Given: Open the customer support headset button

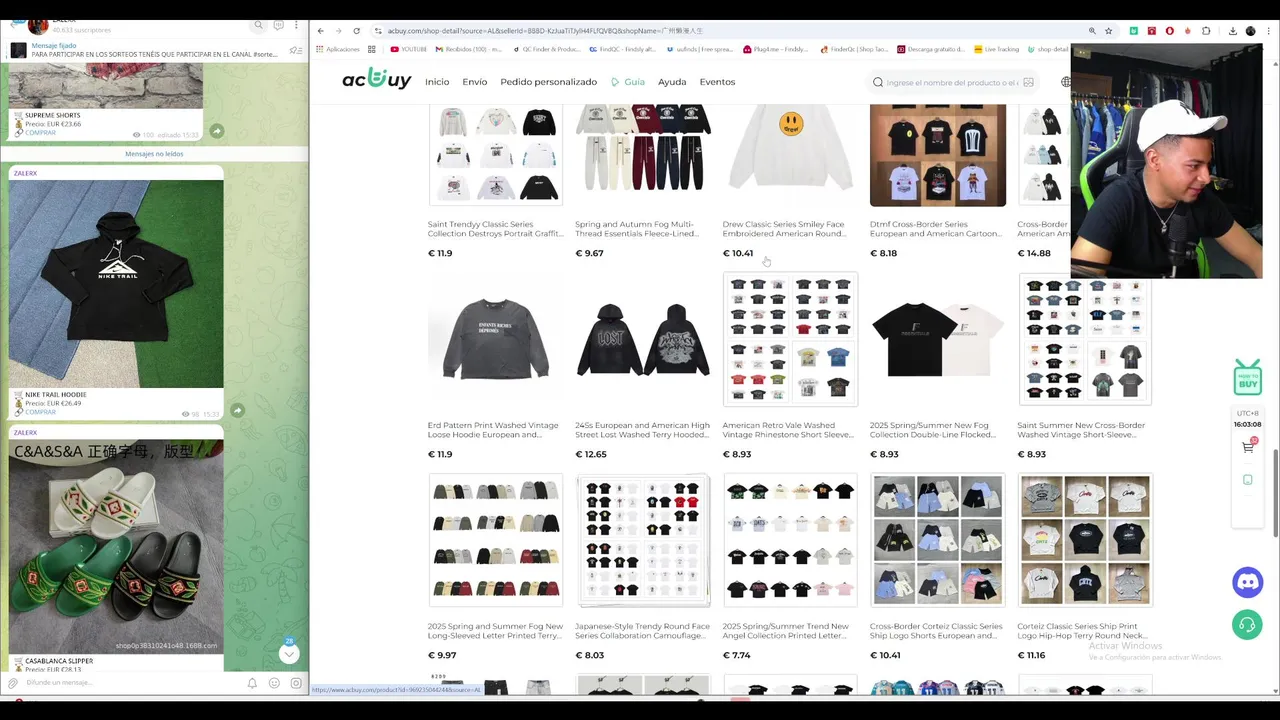Looking at the screenshot, I should pyautogui.click(x=1247, y=625).
